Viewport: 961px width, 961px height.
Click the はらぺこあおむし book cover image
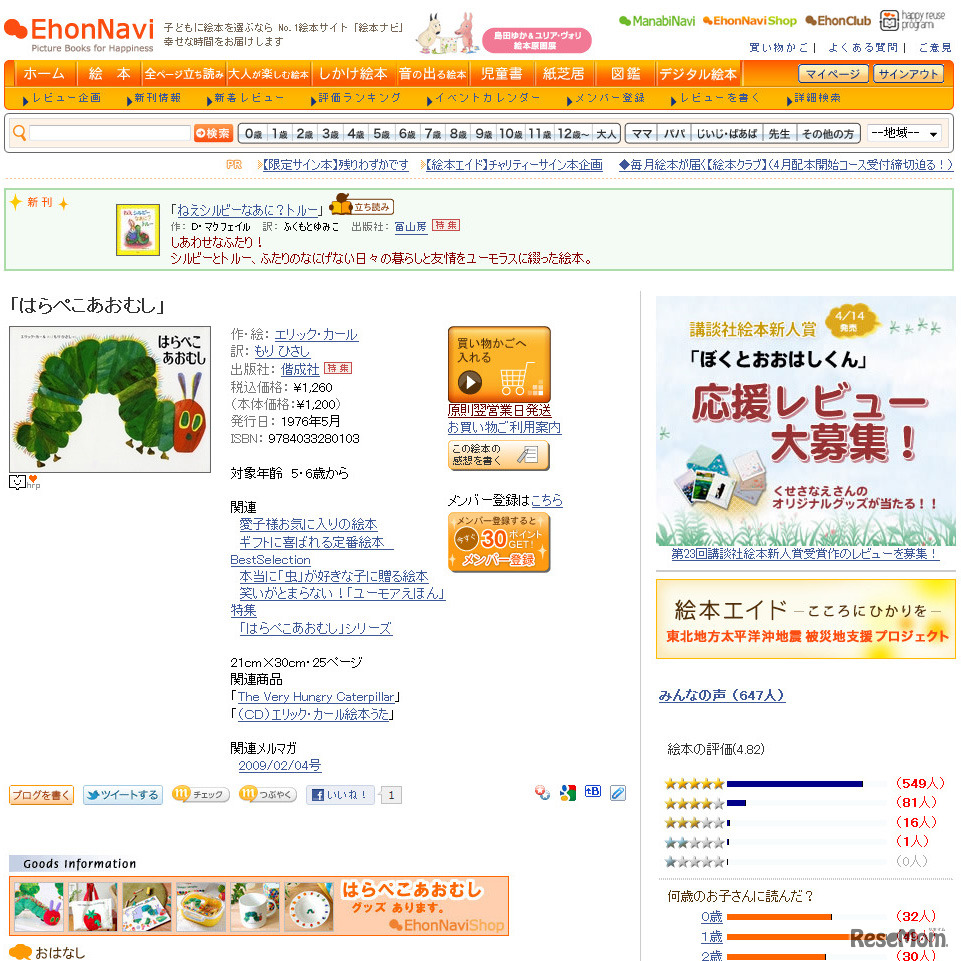coord(110,399)
